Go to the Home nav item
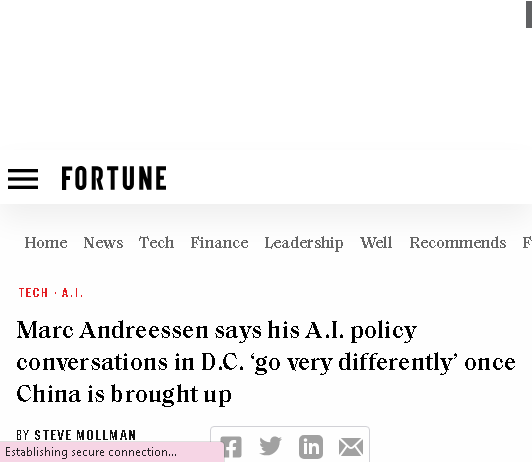Image resolution: width=532 pixels, height=462 pixels. click(x=46, y=243)
